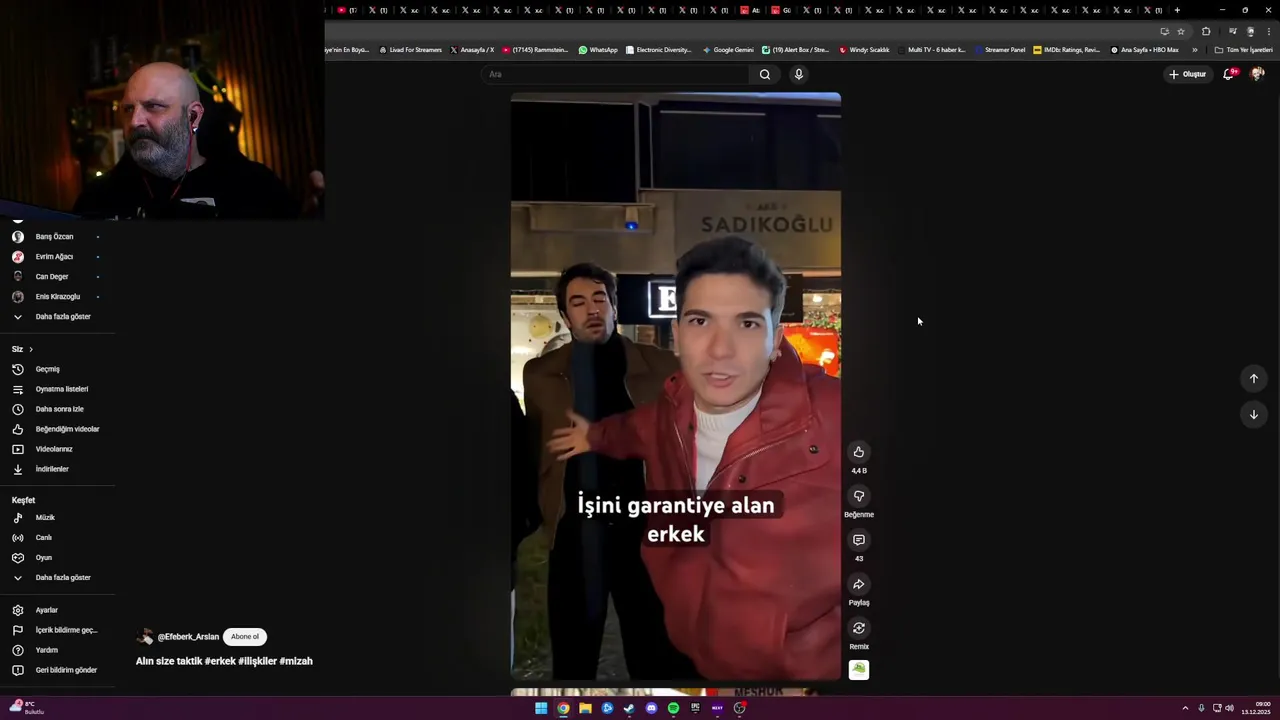Show hidden system tray icons
Viewport: 1280px width, 720px height.
[1185, 708]
